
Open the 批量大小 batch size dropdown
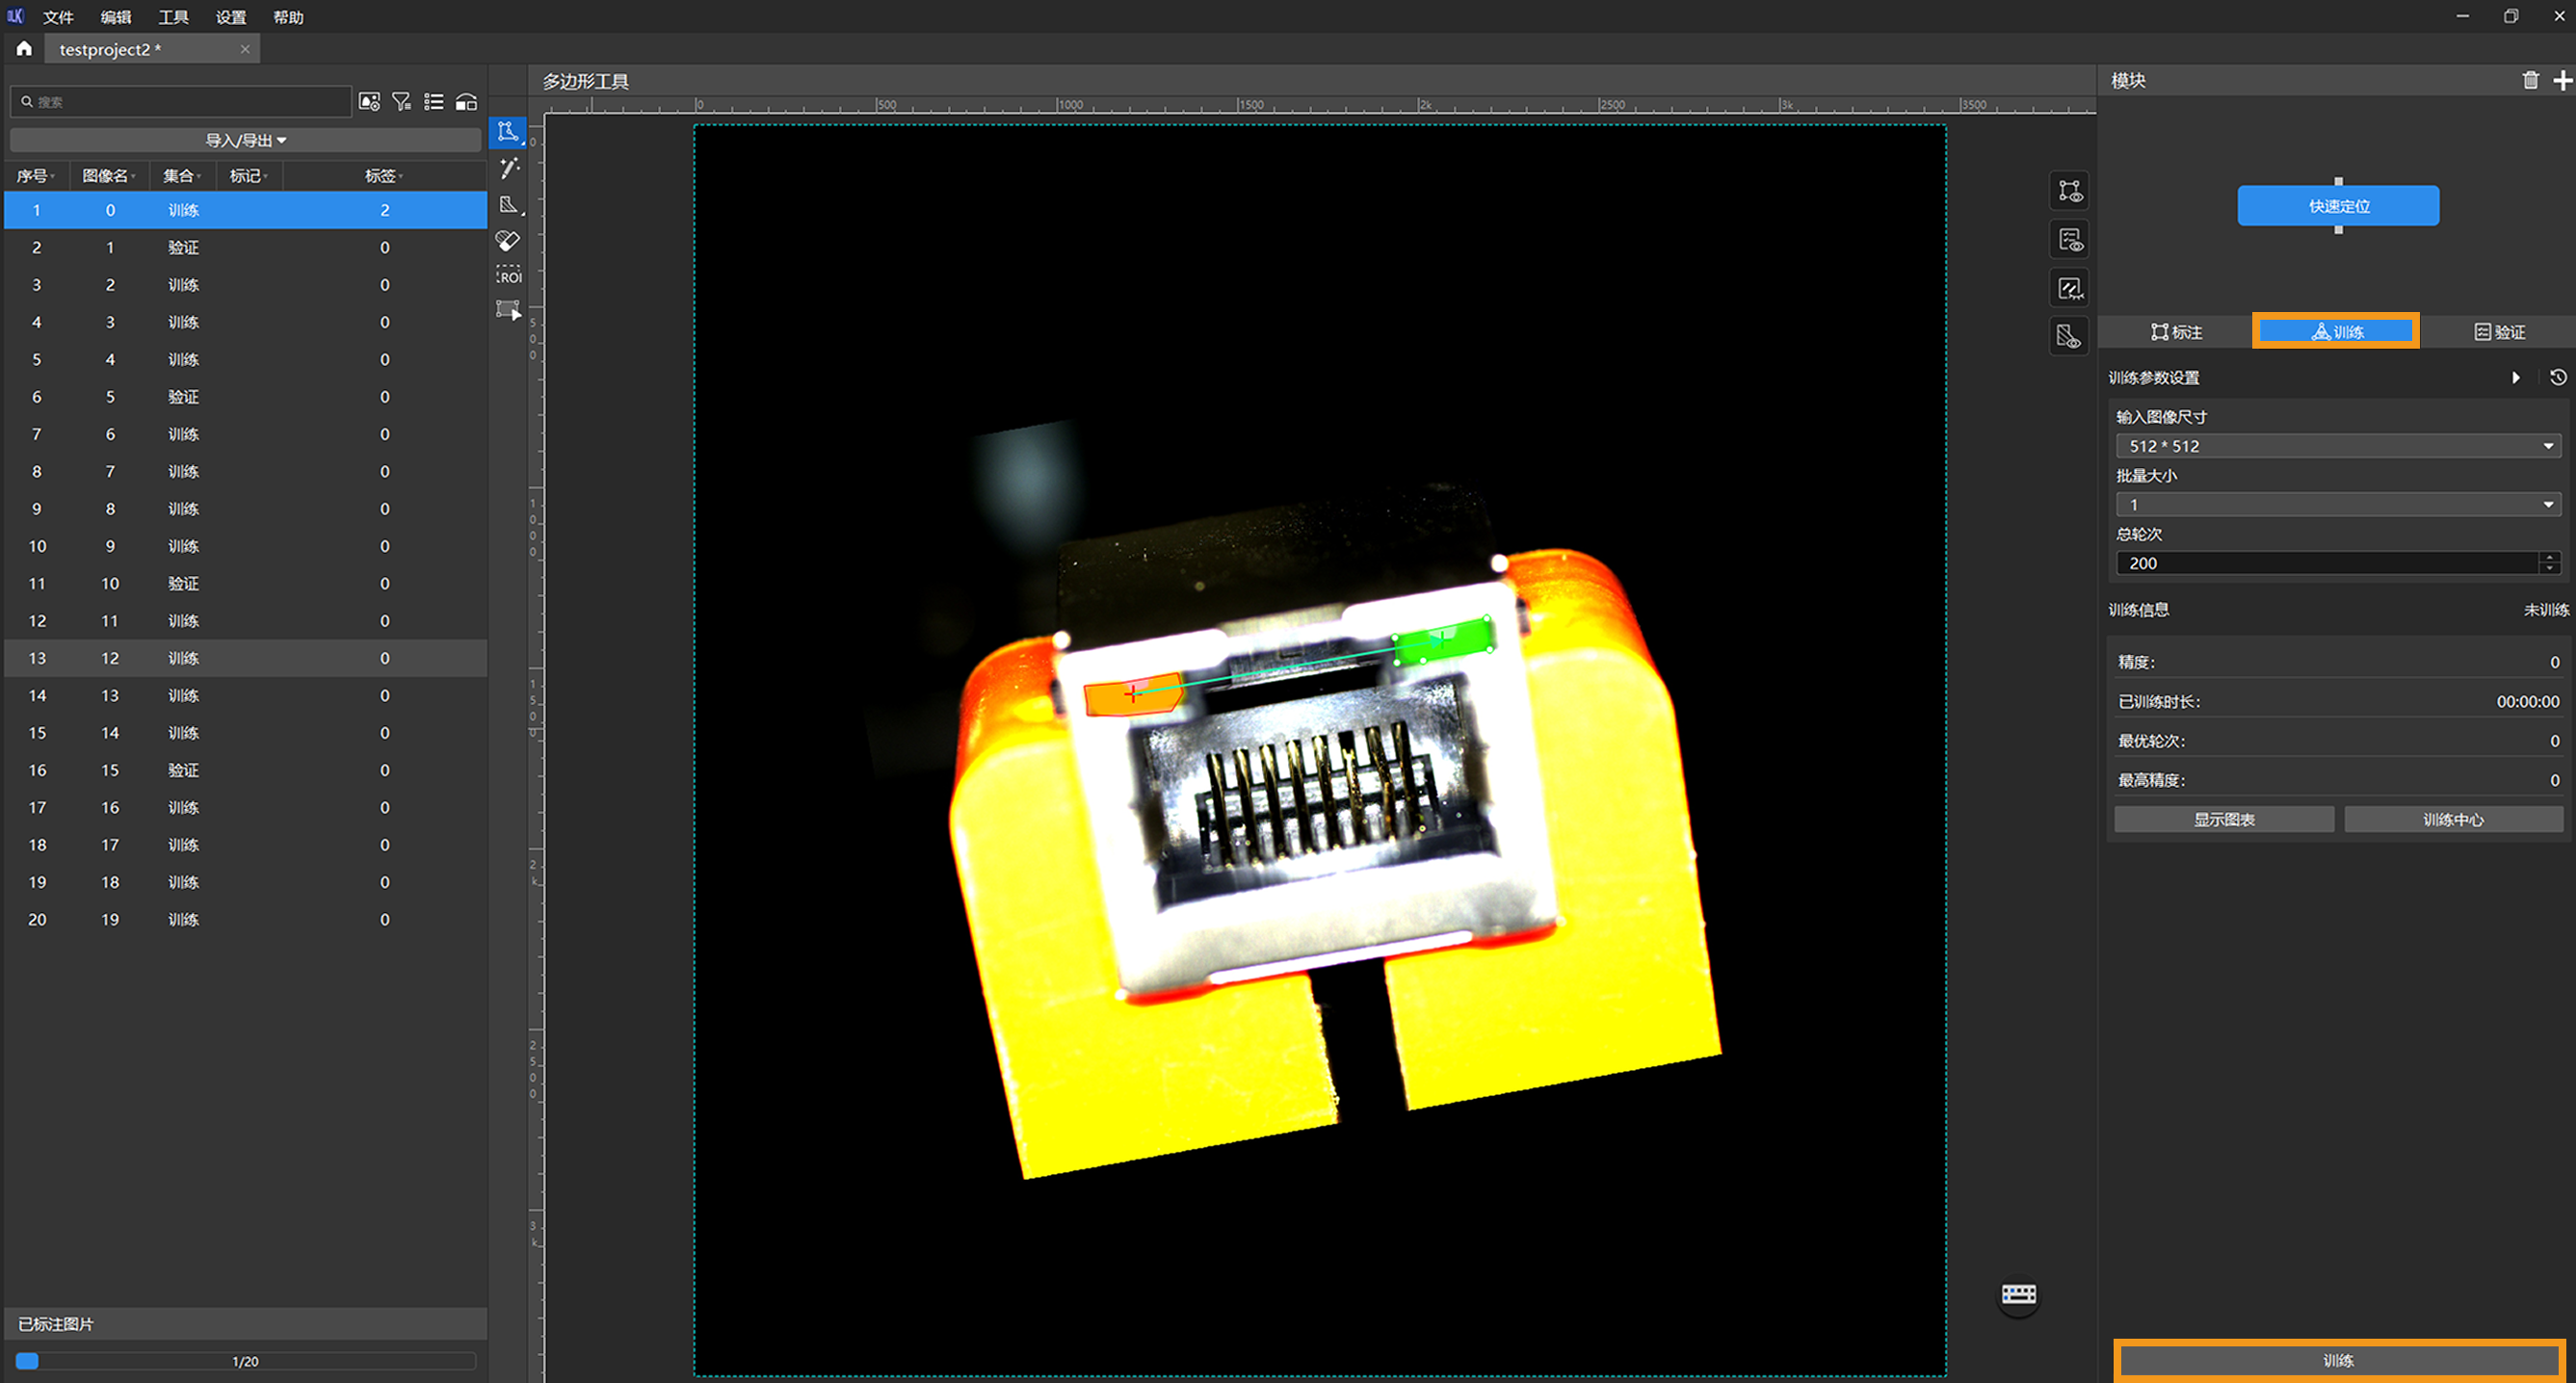point(2336,505)
